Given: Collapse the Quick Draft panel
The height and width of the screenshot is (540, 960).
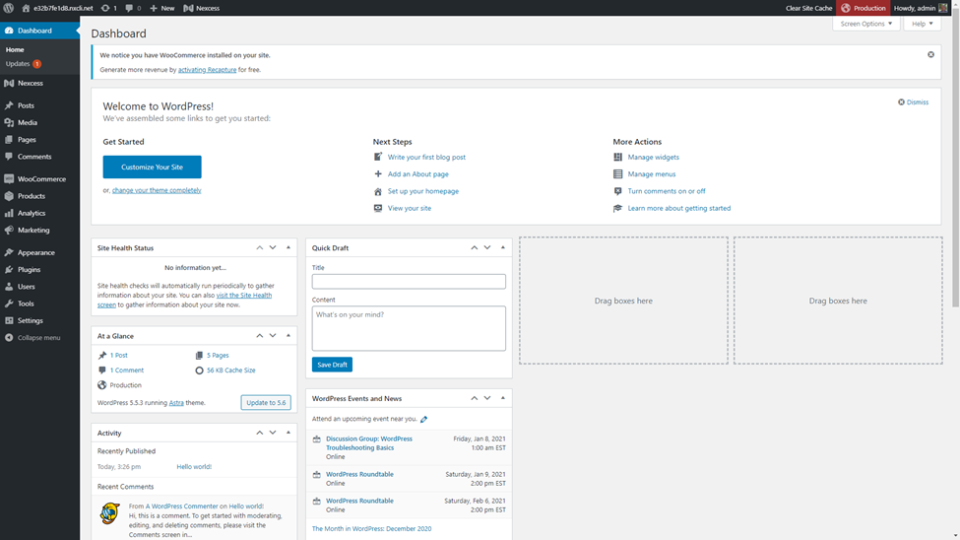Looking at the screenshot, I should click(x=503, y=248).
